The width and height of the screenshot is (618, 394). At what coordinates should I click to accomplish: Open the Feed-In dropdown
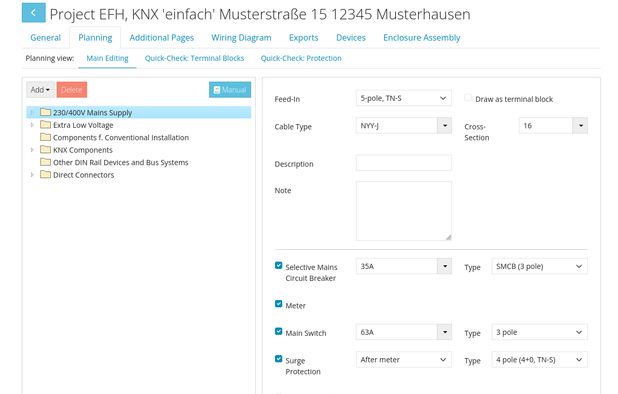tap(404, 98)
